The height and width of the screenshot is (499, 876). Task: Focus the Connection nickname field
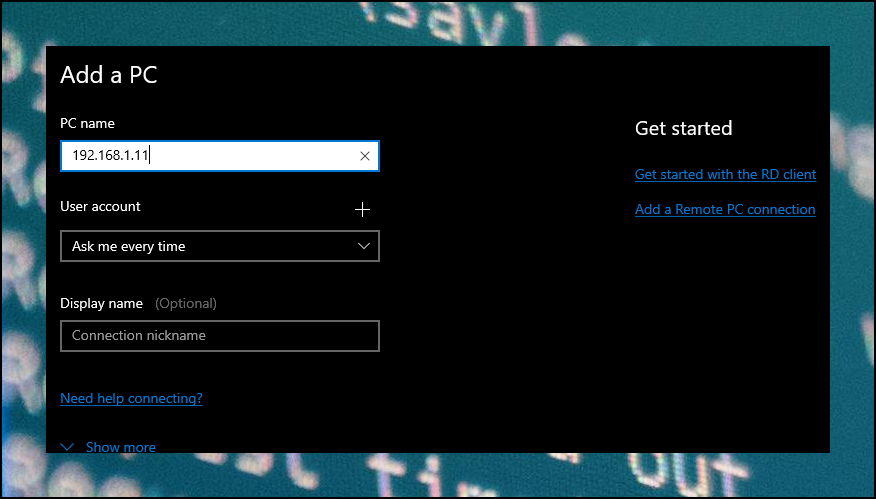pyautogui.click(x=220, y=336)
